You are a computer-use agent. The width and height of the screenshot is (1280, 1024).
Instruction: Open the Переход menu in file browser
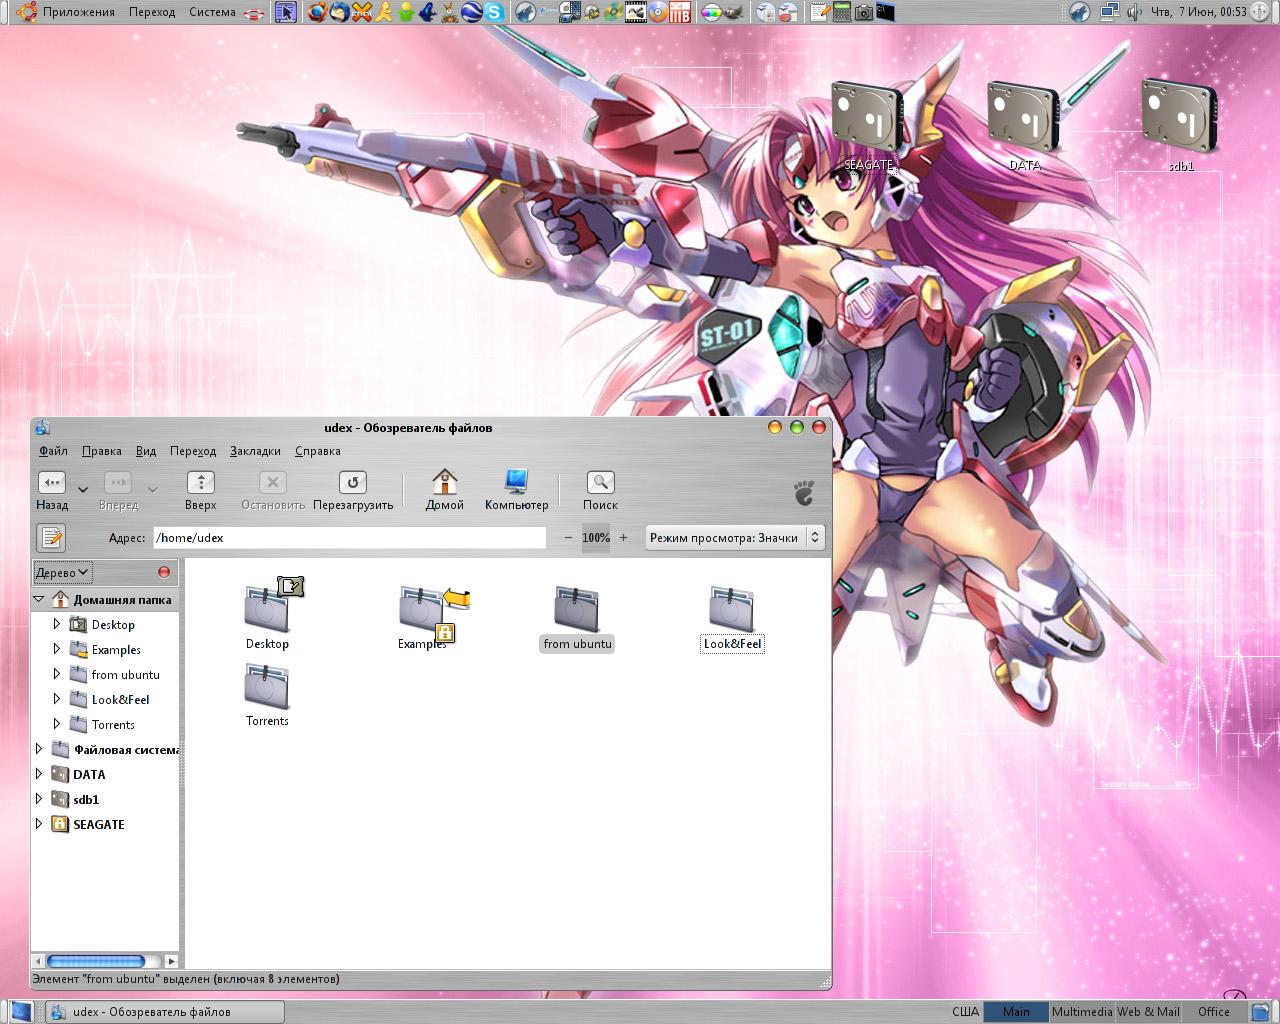coord(193,451)
